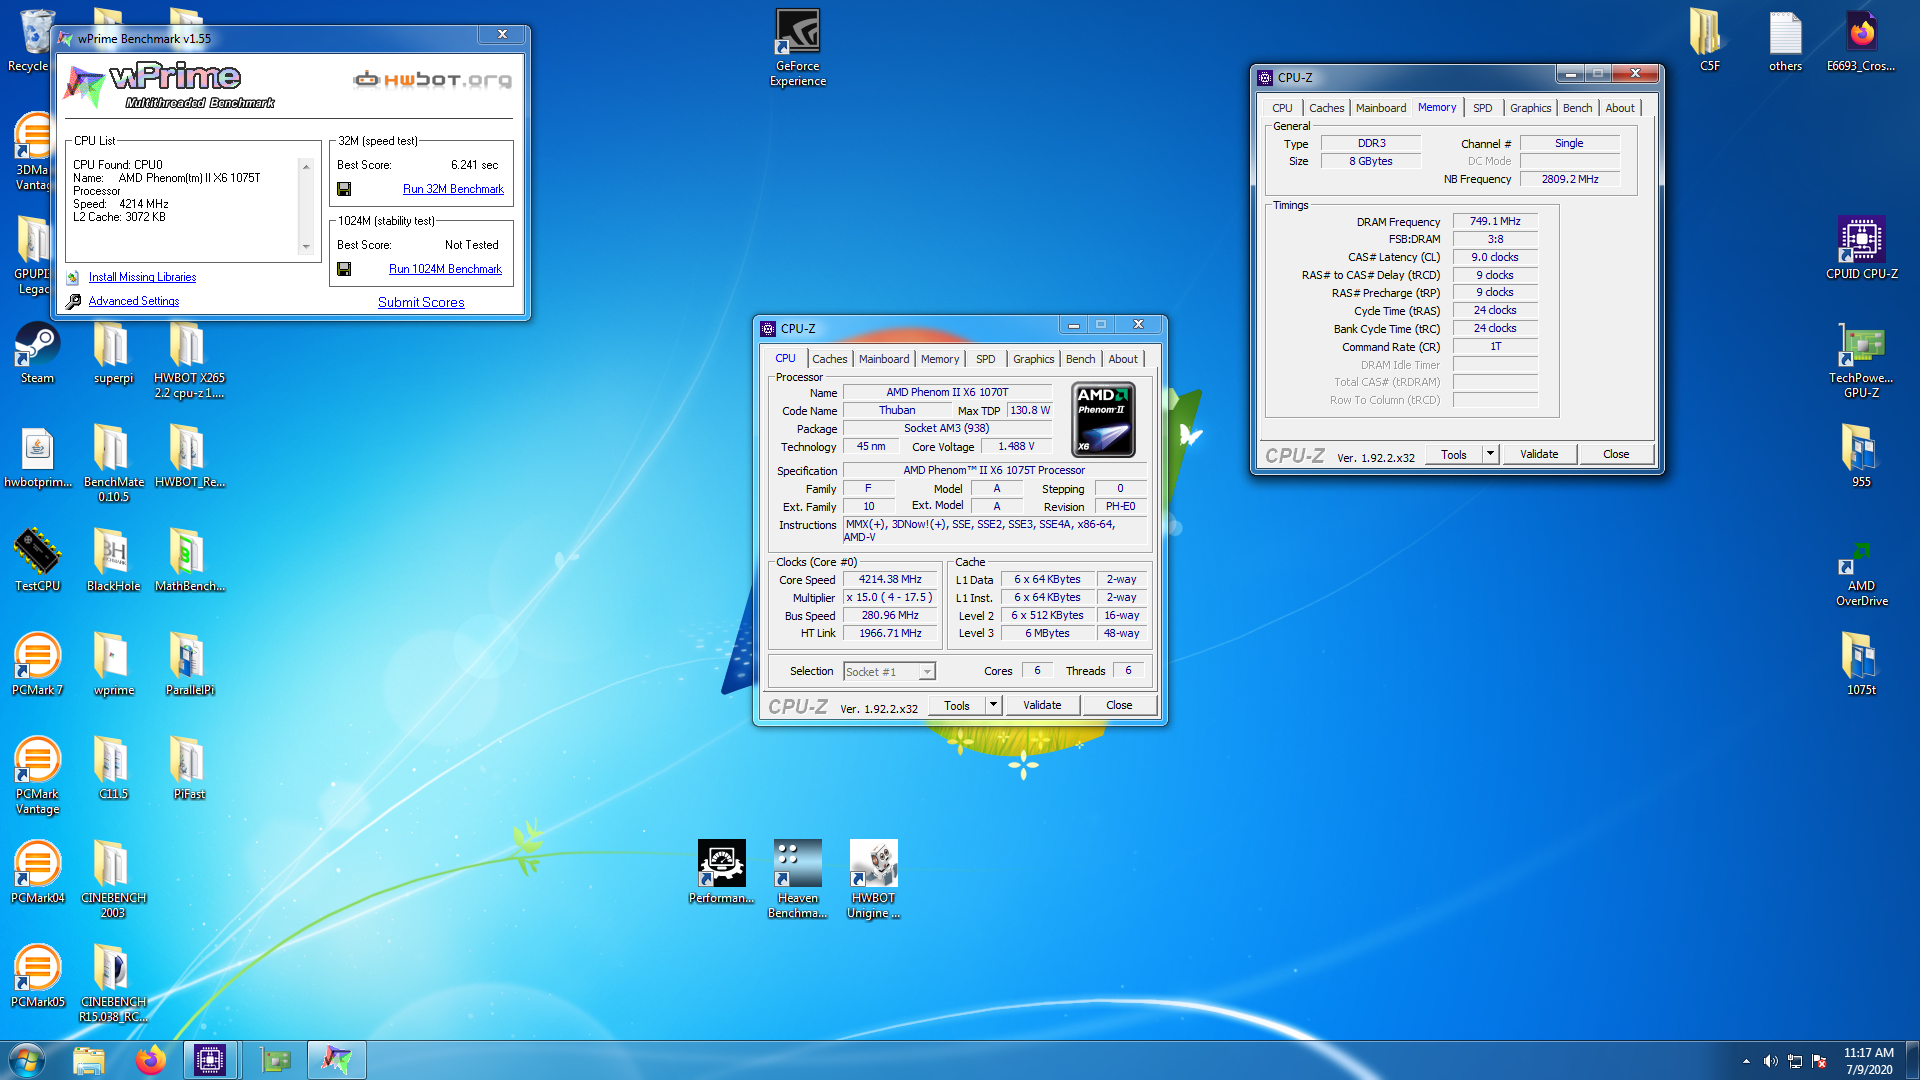Screen dimensions: 1920x1080
Task: Open Graphics tab in Memory CPU-Z window
Action: click(x=1530, y=108)
